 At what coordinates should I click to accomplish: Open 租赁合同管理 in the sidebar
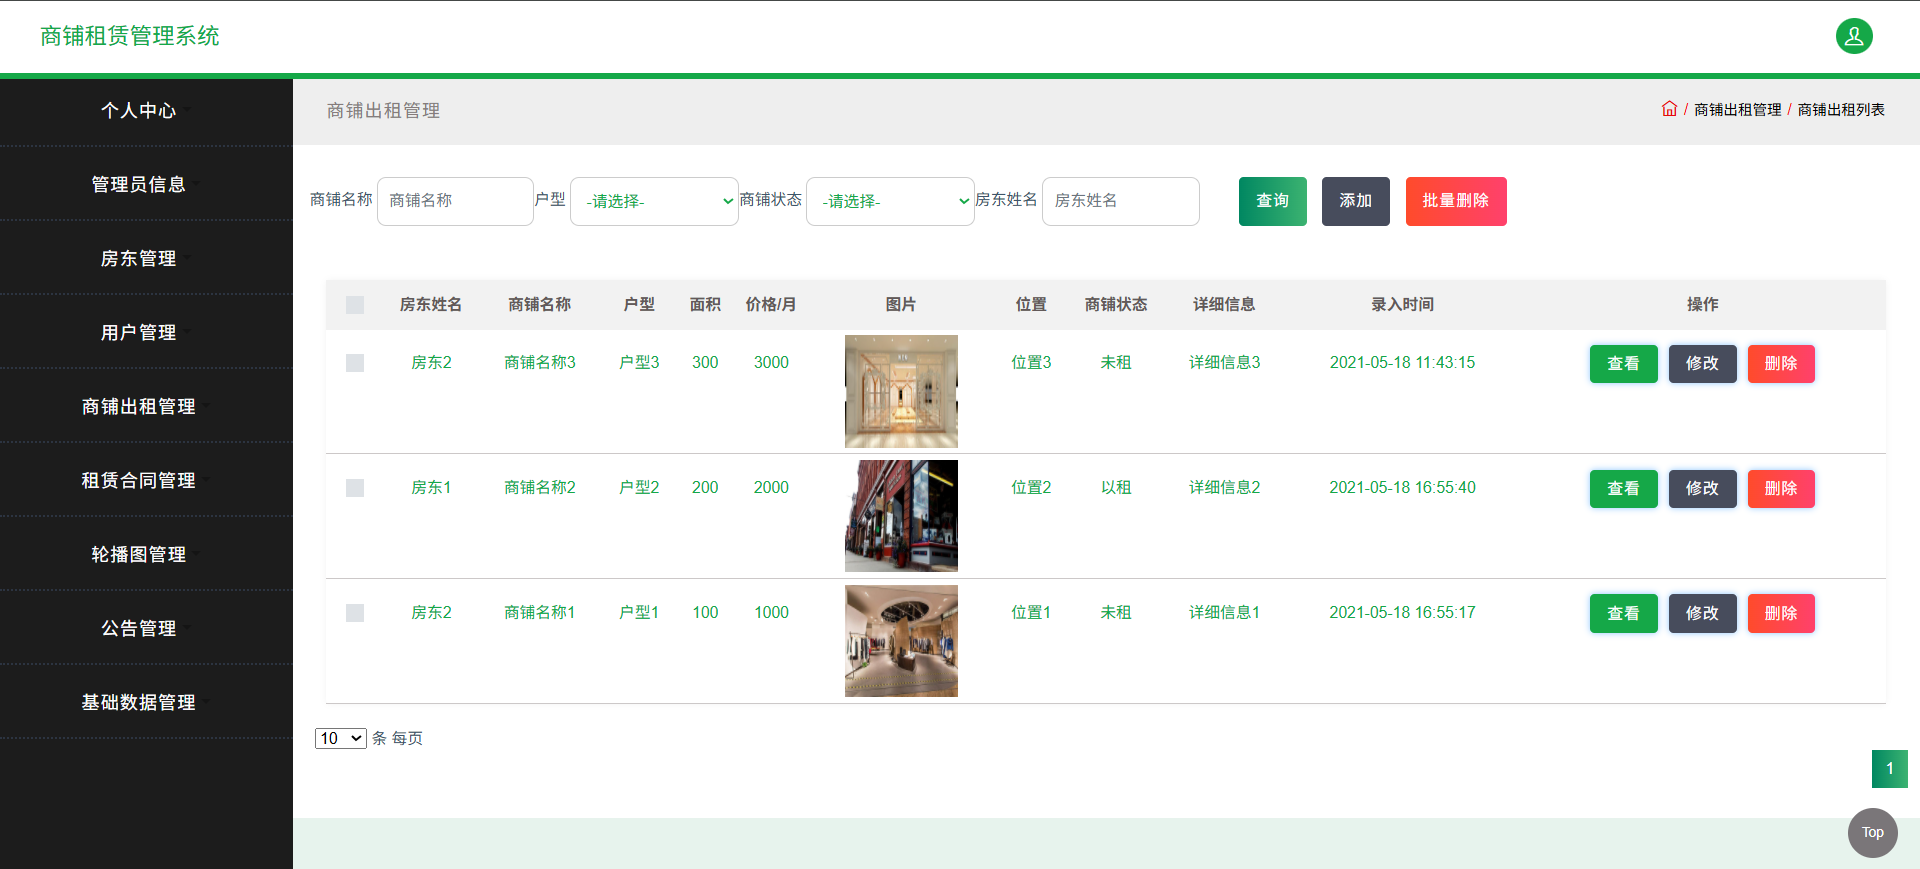click(x=138, y=480)
